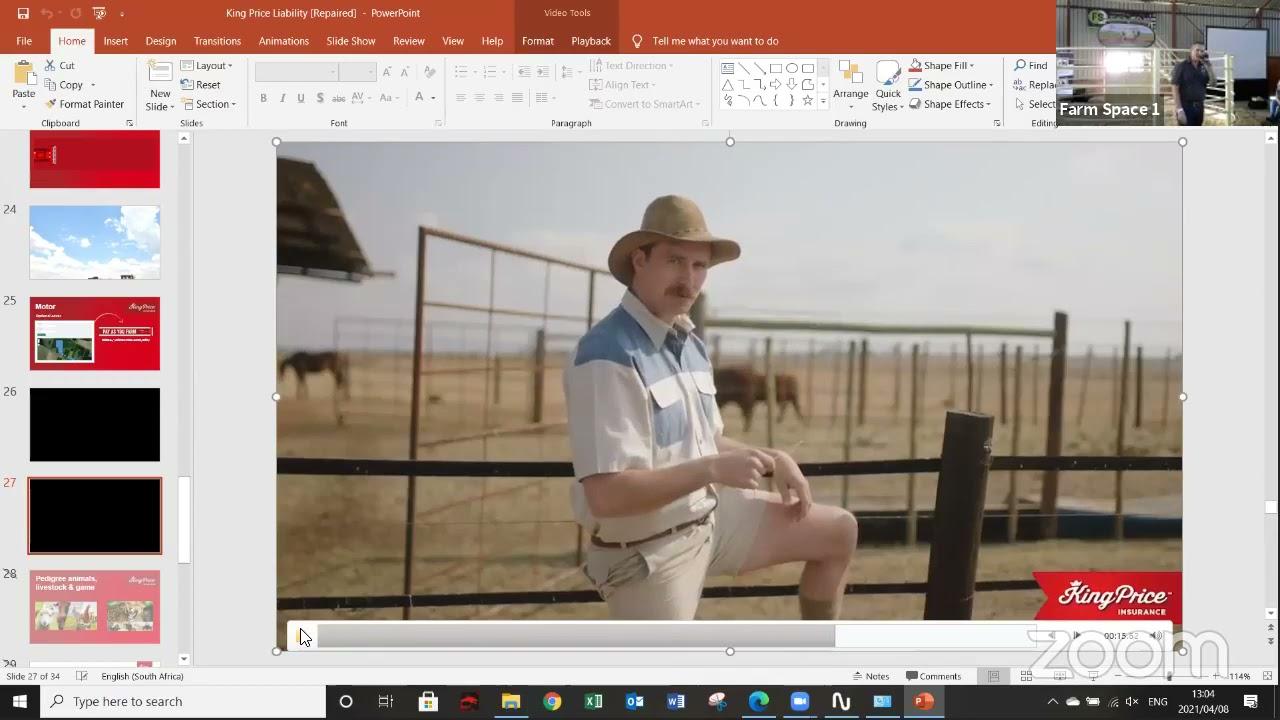Image resolution: width=1280 pixels, height=720 pixels.
Task: Toggle the Comments pane
Action: point(933,676)
